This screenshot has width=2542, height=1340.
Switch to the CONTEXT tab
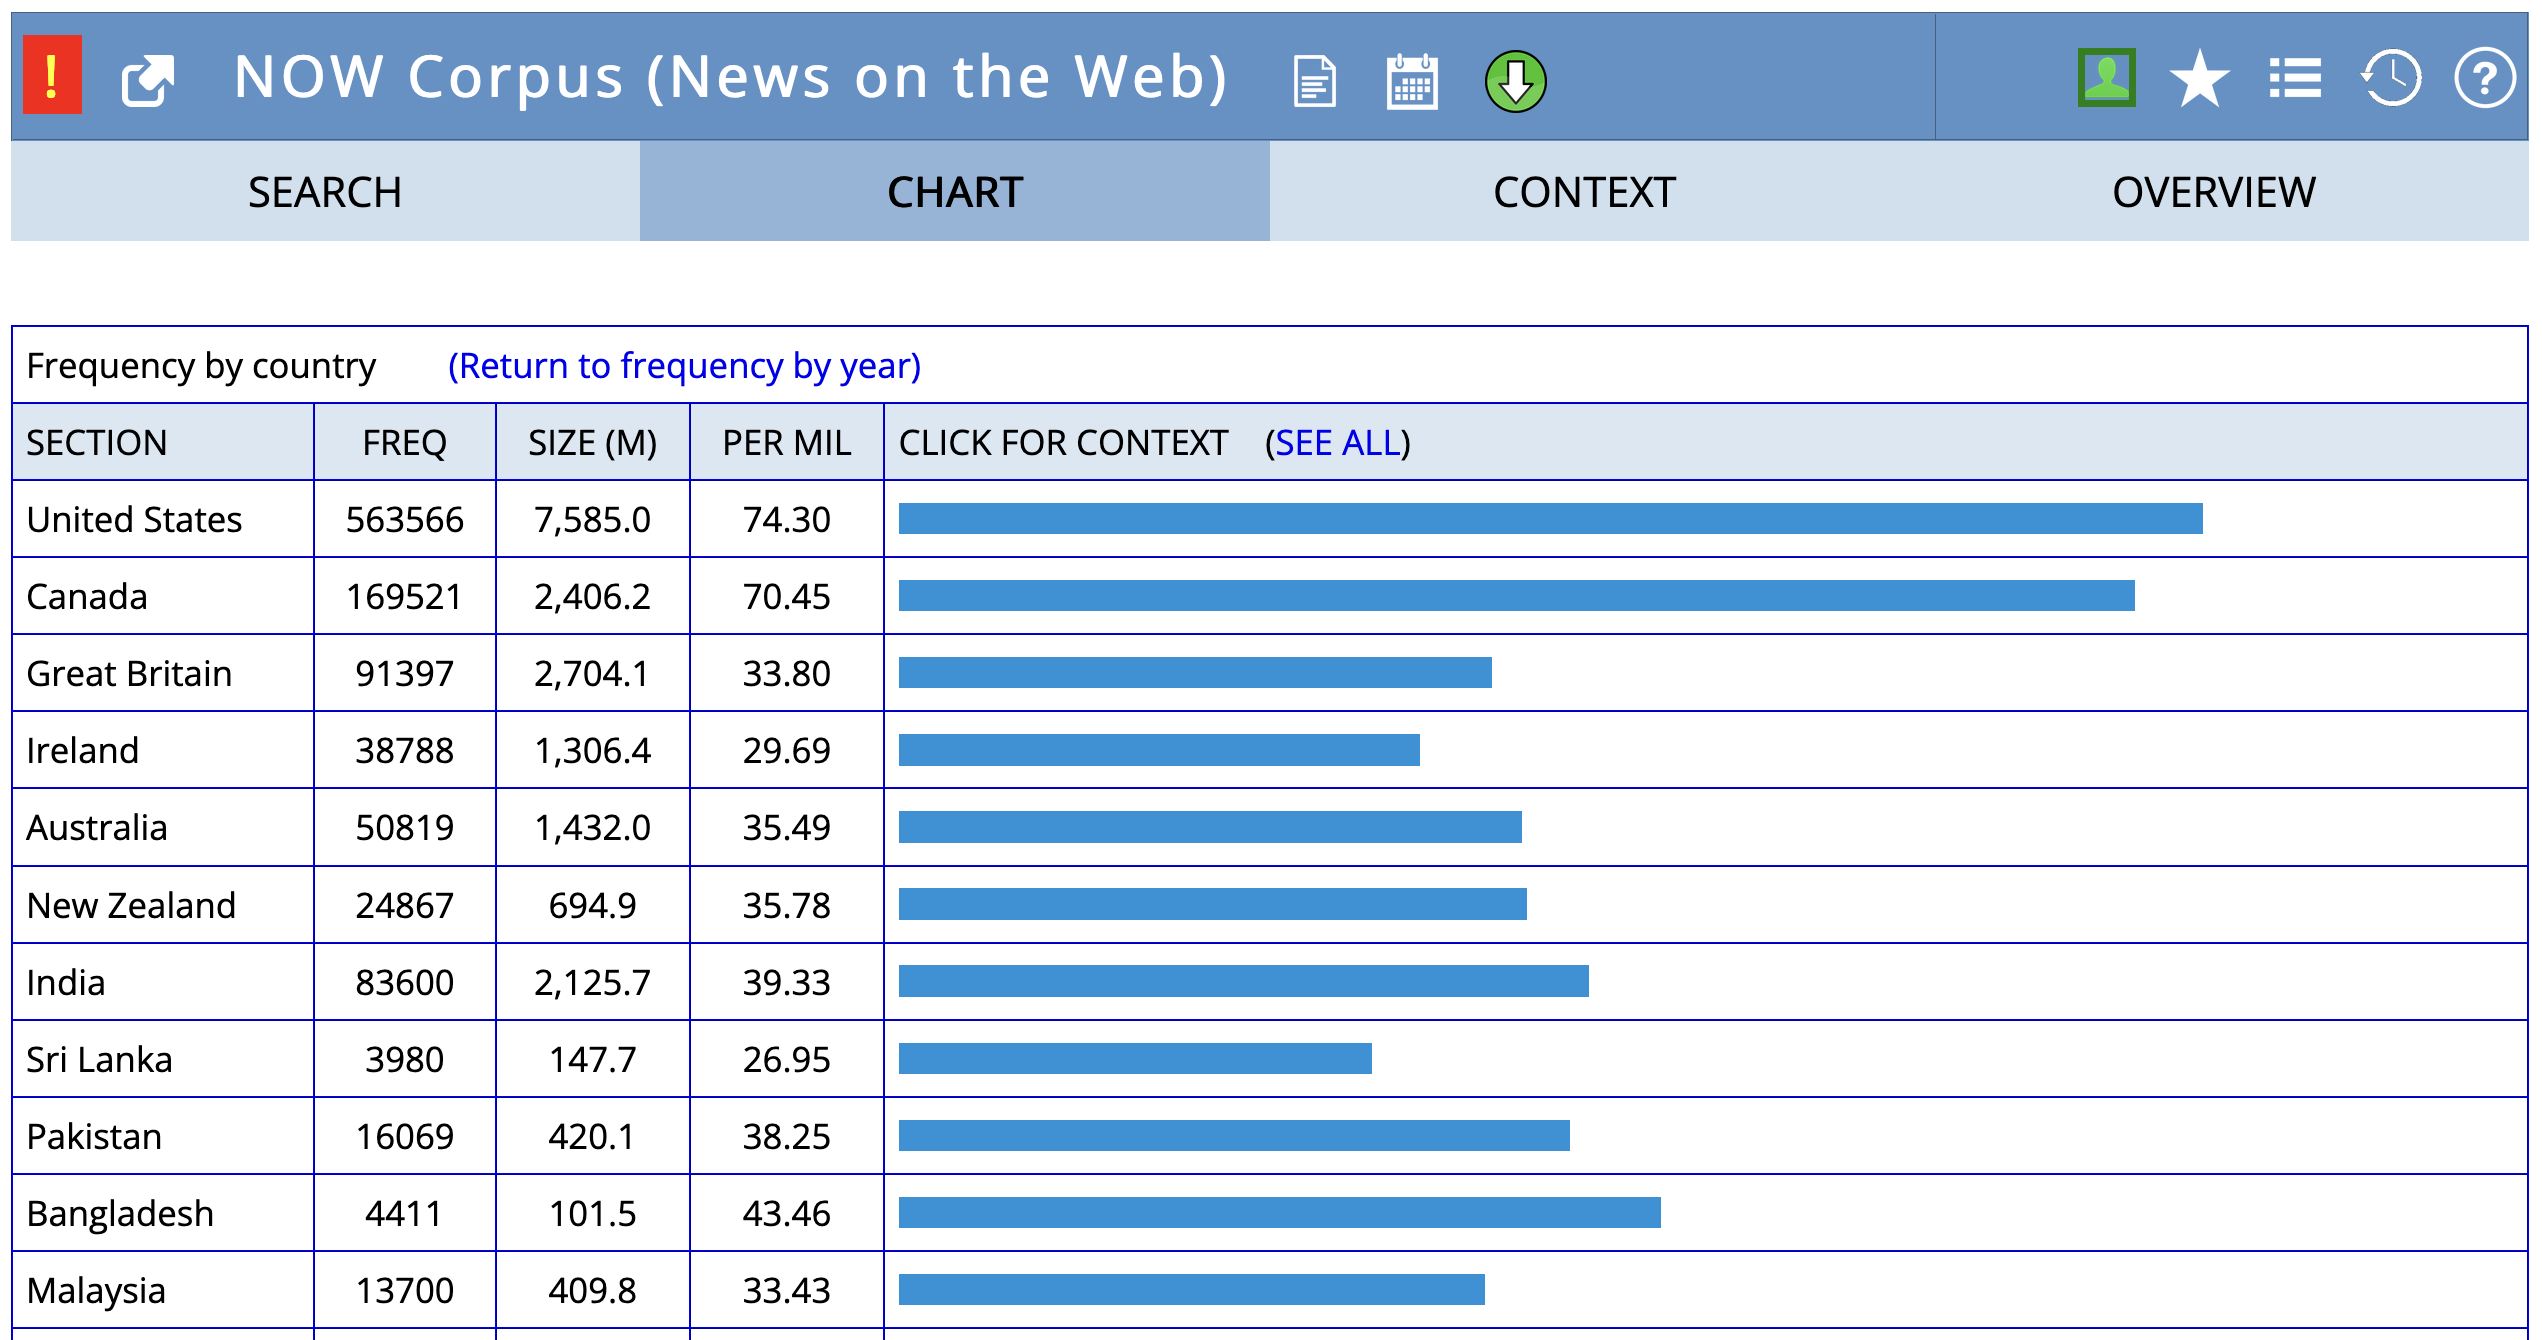click(1584, 192)
